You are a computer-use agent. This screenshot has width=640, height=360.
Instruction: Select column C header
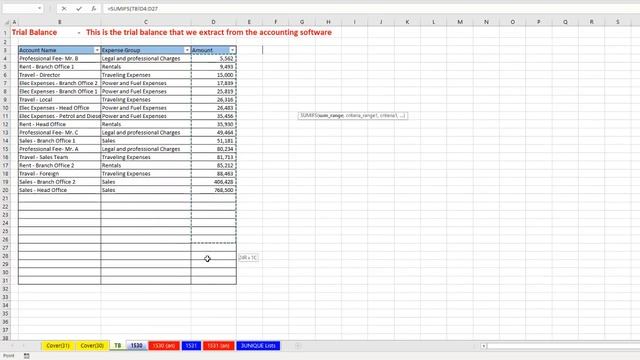coord(146,22)
